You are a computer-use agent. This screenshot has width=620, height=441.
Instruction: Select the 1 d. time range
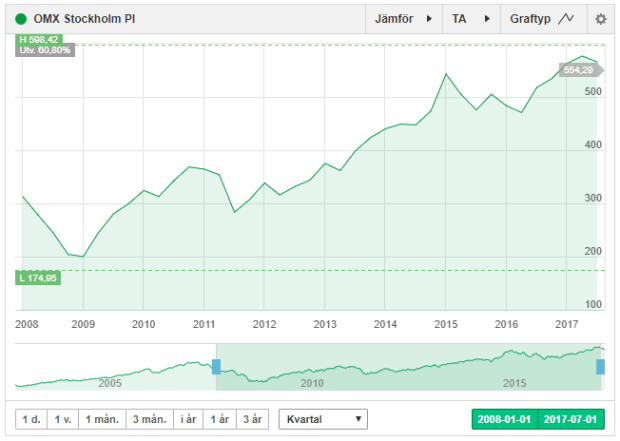point(32,419)
